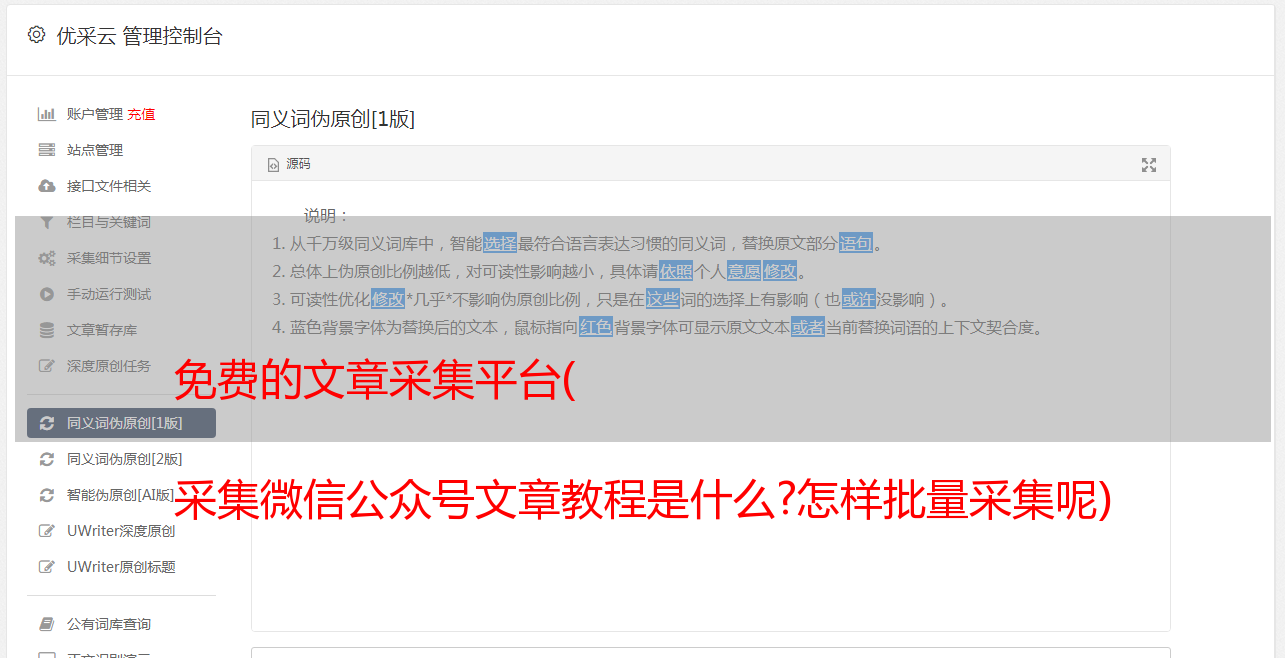Click the gear icon beside 优采云 管理控制台
Screen dimensions: 1285x658
[37, 35]
